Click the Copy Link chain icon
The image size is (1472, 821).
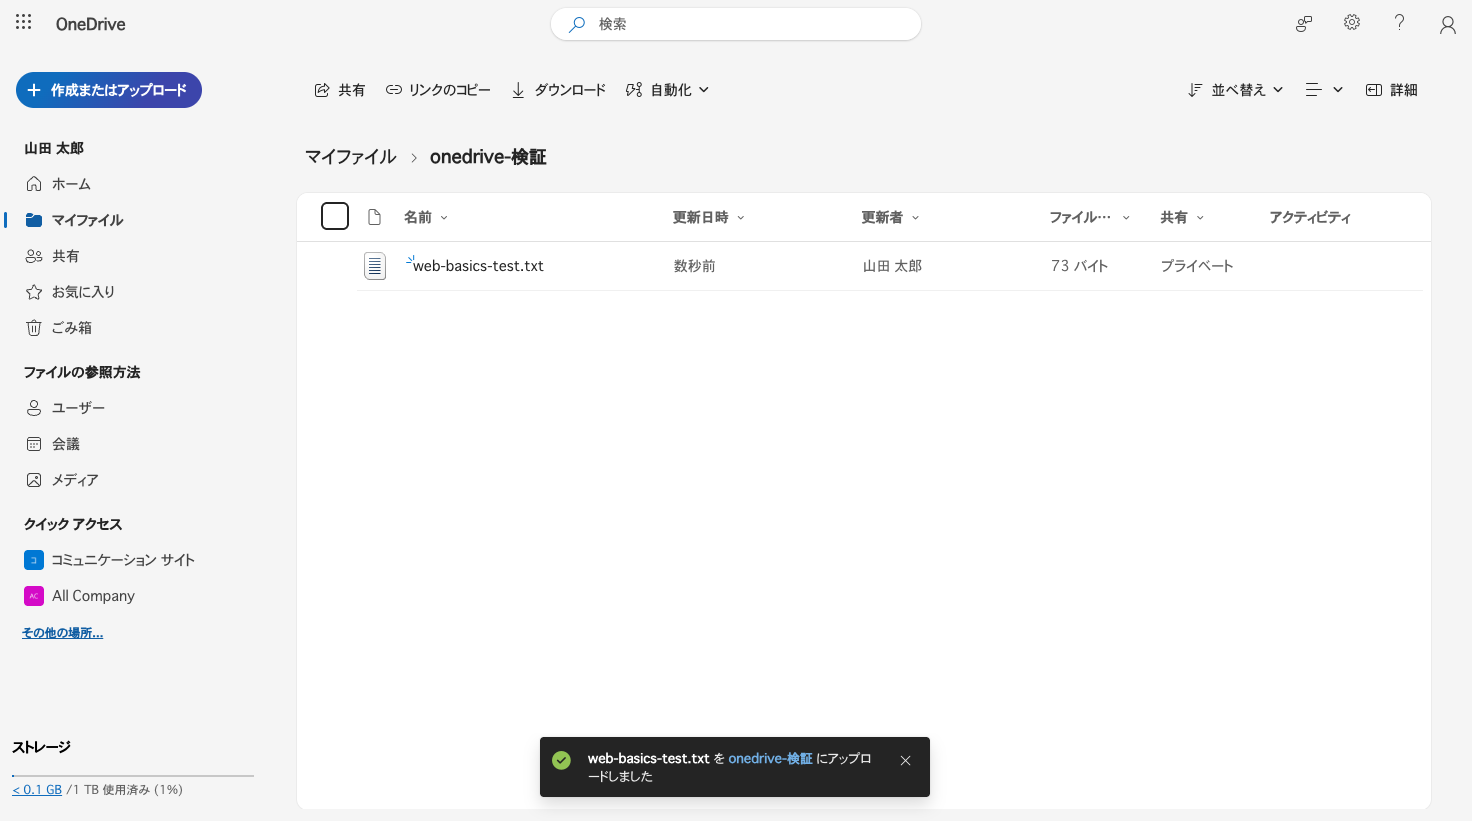[x=394, y=90]
